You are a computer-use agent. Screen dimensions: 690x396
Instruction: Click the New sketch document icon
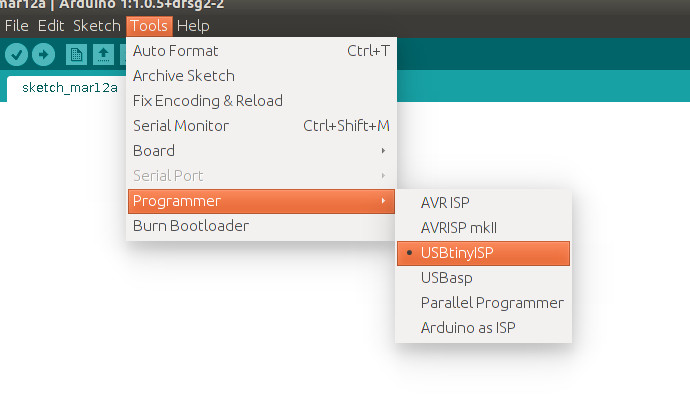pyautogui.click(x=76, y=55)
